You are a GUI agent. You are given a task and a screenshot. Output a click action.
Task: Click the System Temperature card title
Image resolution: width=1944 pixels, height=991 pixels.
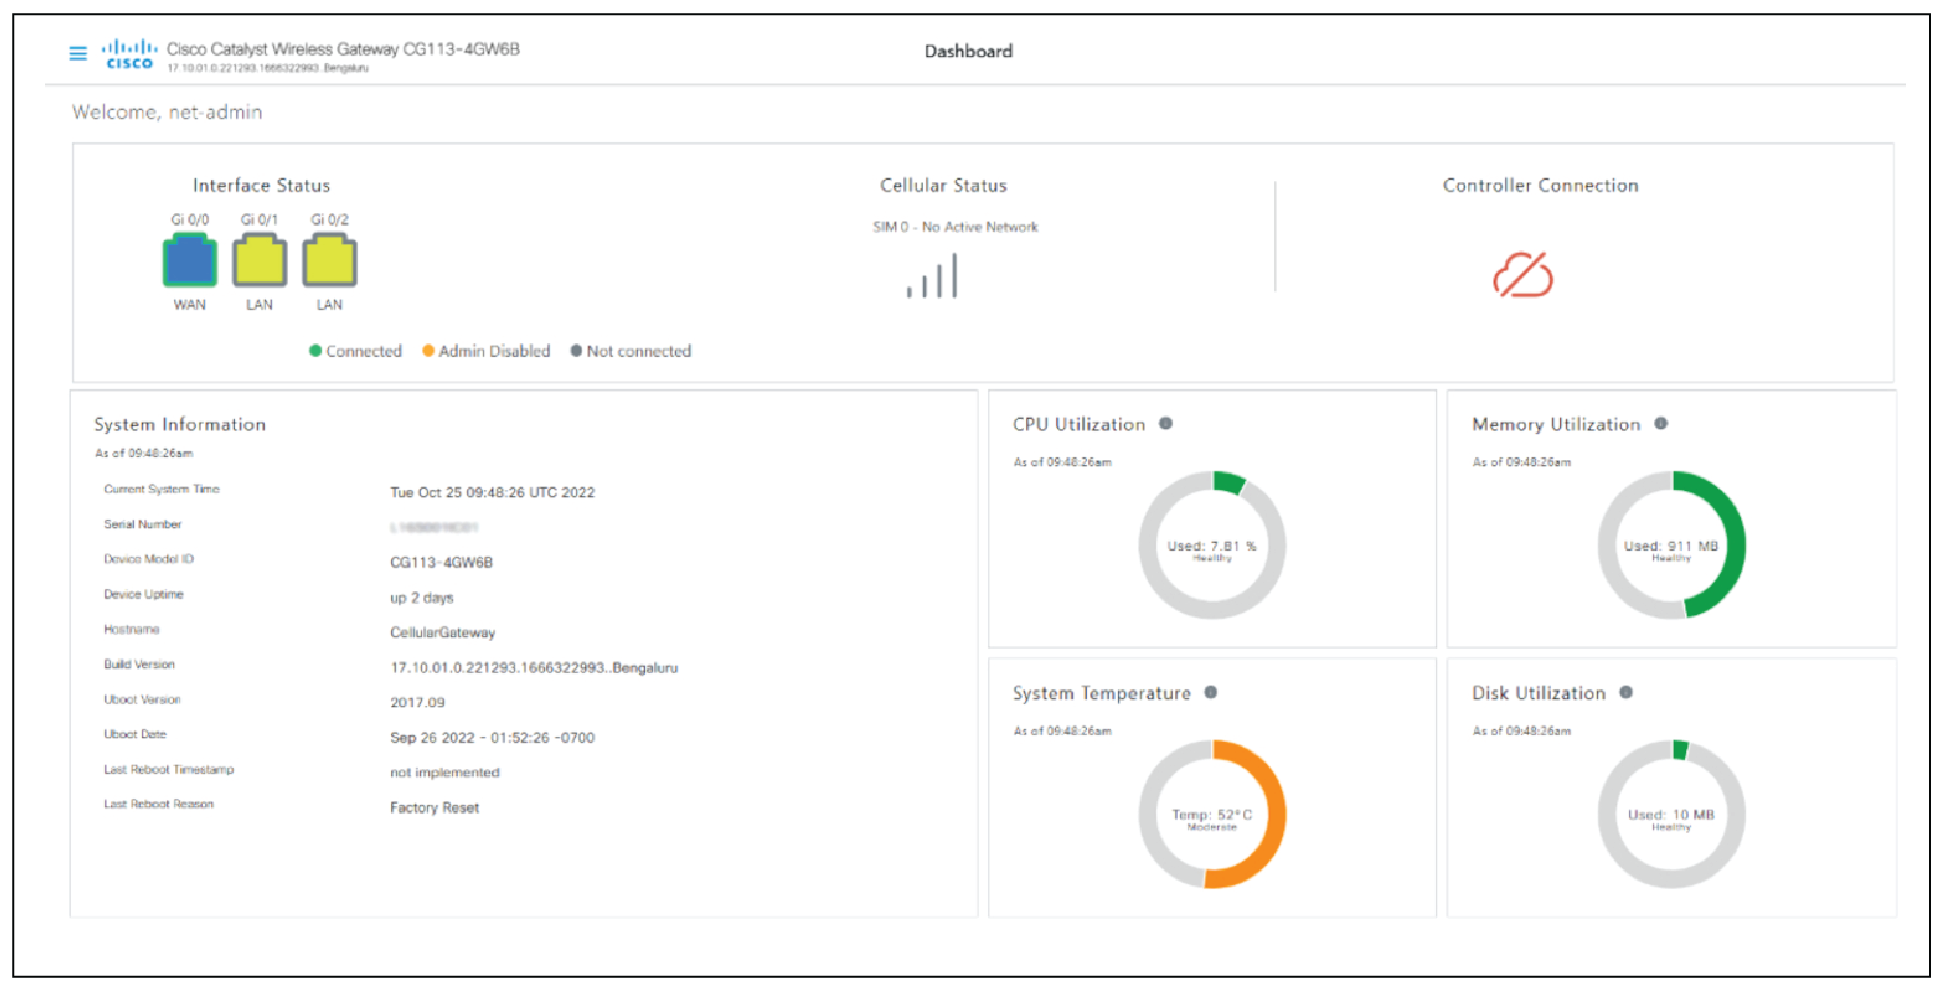pos(1101,693)
